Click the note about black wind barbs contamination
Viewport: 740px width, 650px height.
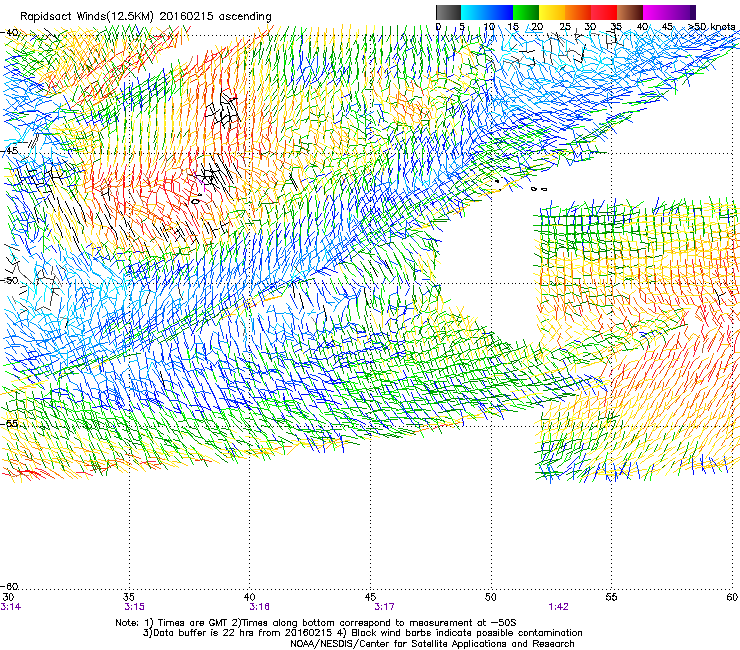tap(466, 633)
